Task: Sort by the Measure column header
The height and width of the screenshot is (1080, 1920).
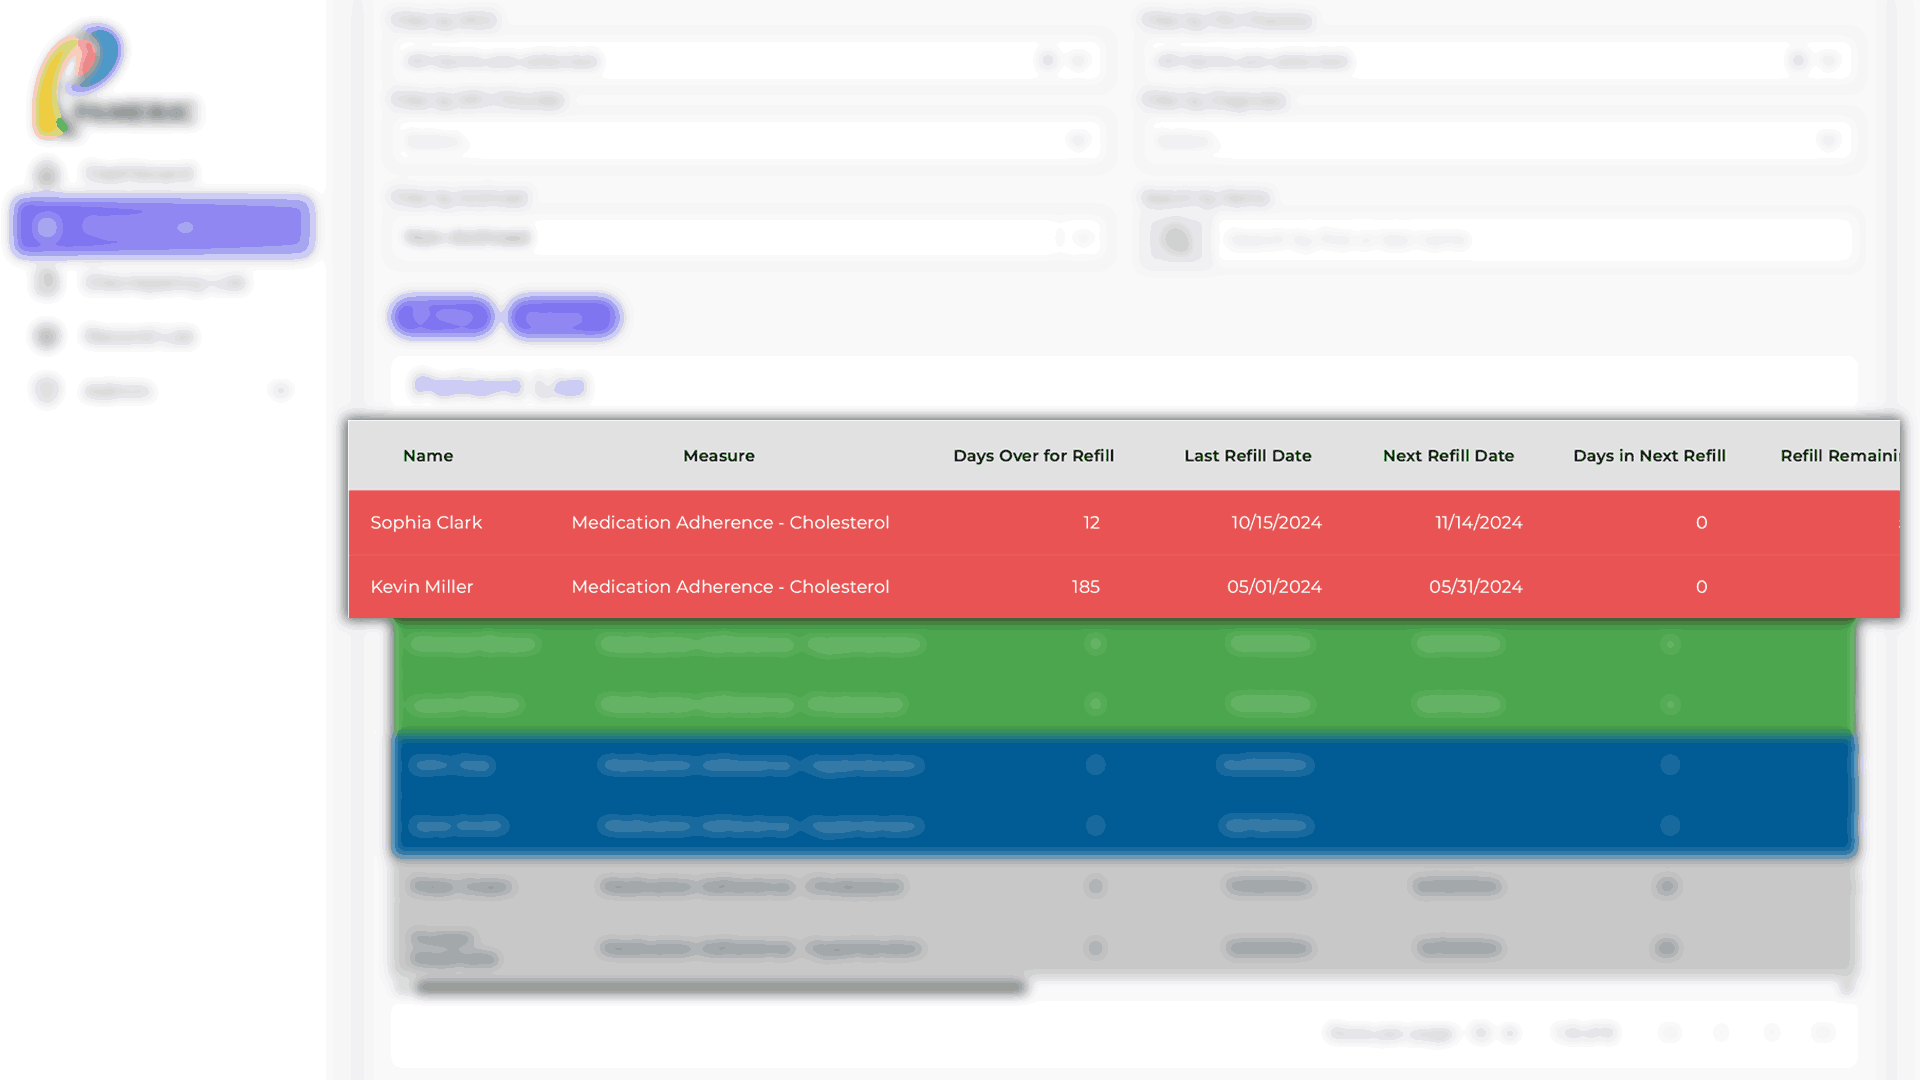Action: (718, 456)
